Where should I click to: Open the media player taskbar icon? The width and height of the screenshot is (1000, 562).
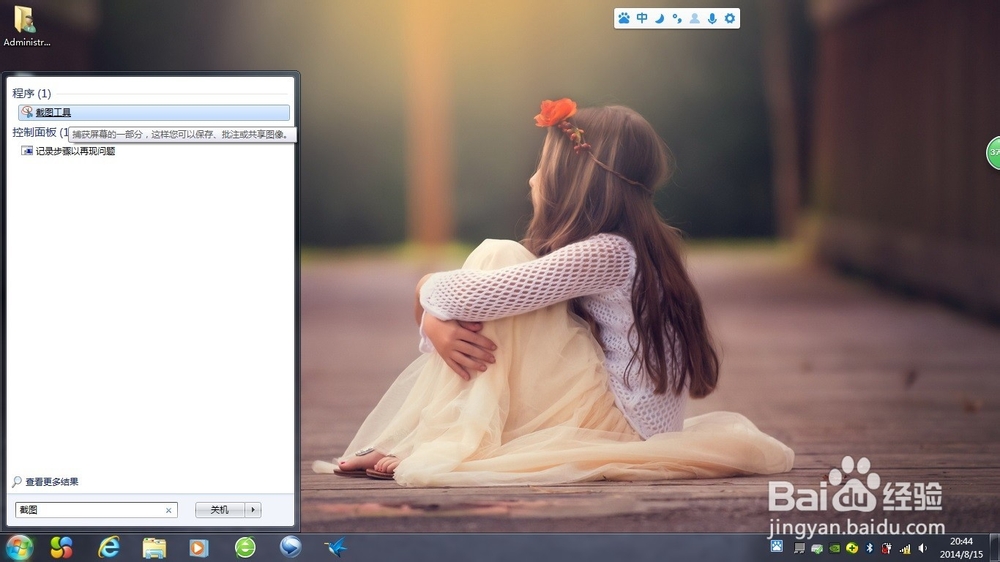(x=198, y=548)
